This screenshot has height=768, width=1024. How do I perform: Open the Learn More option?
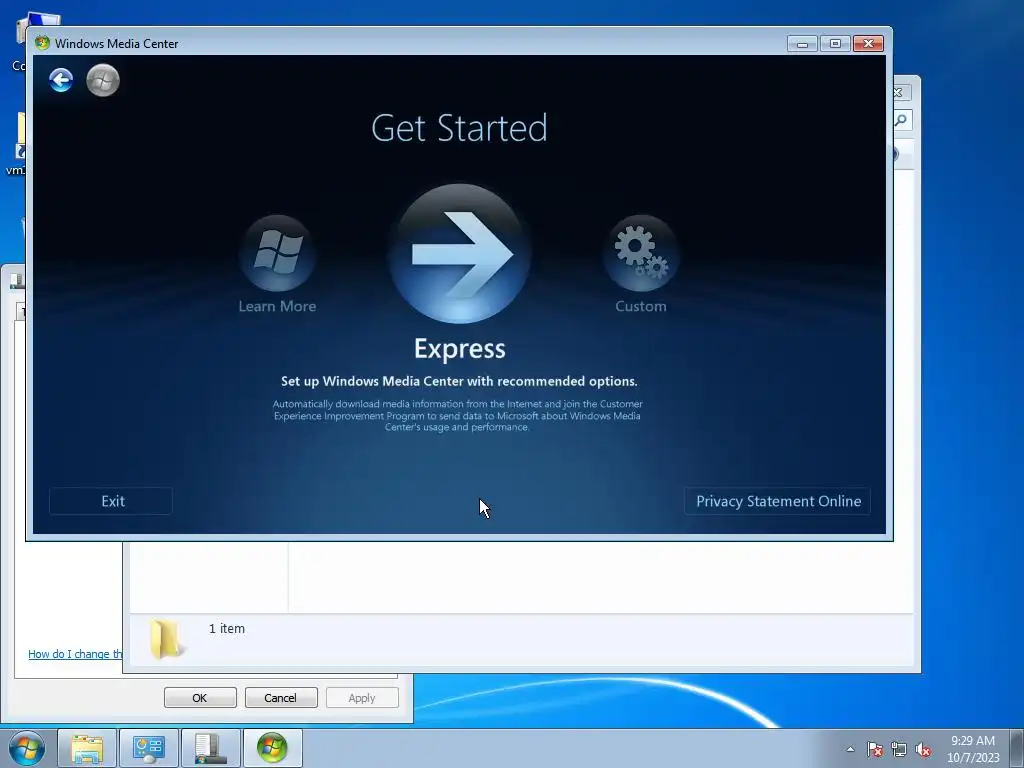tap(278, 264)
